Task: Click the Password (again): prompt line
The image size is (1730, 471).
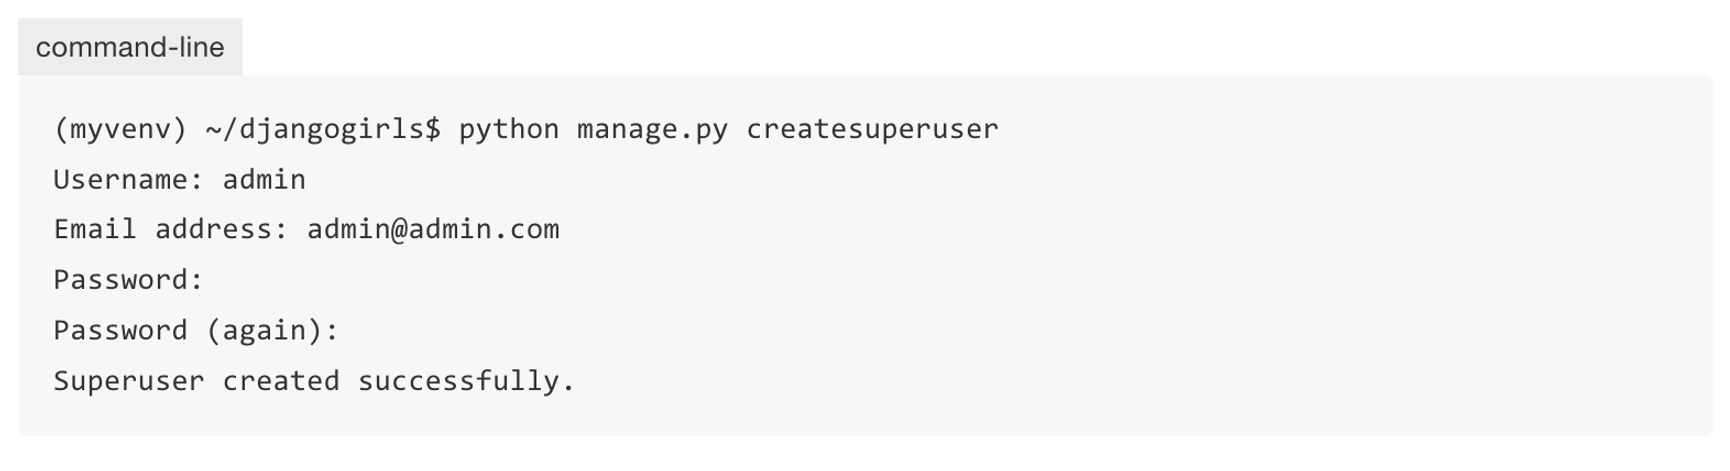Action: coord(197,331)
